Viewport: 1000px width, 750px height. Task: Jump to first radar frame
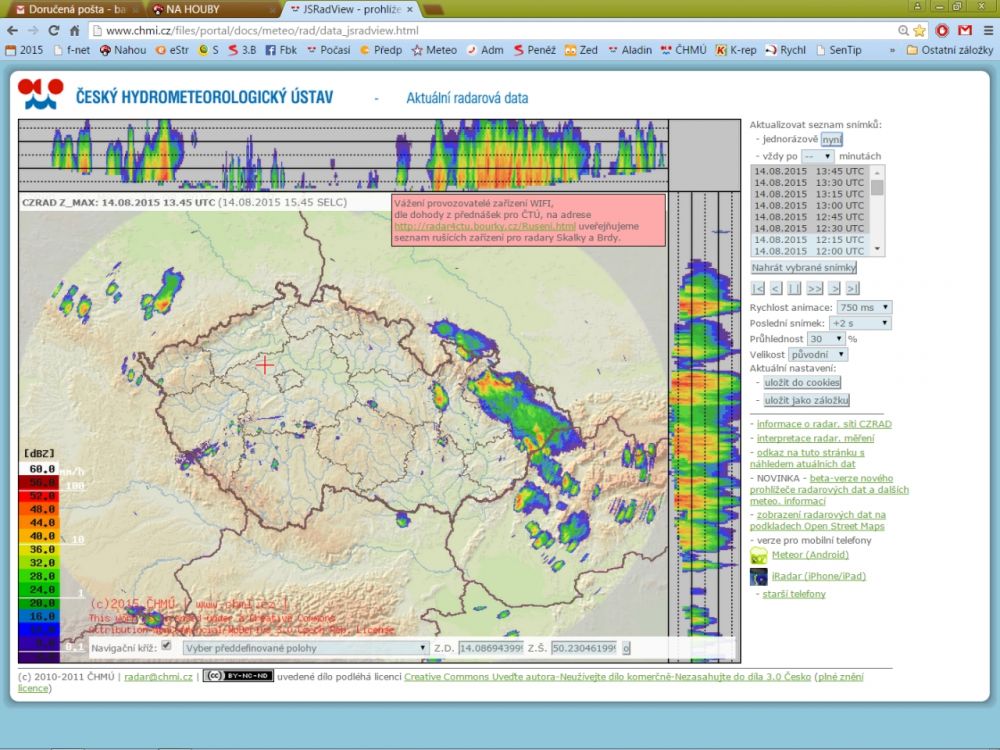pos(758,288)
